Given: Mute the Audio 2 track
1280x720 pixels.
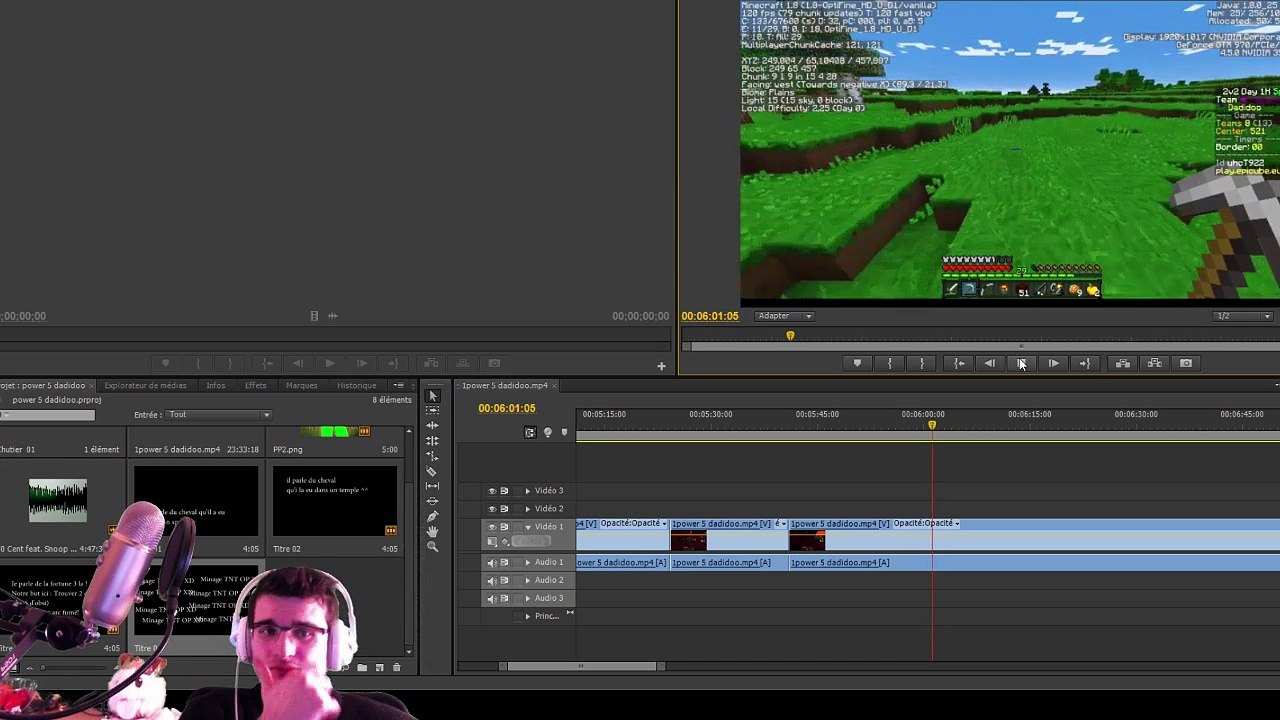Looking at the screenshot, I should click(492, 581).
